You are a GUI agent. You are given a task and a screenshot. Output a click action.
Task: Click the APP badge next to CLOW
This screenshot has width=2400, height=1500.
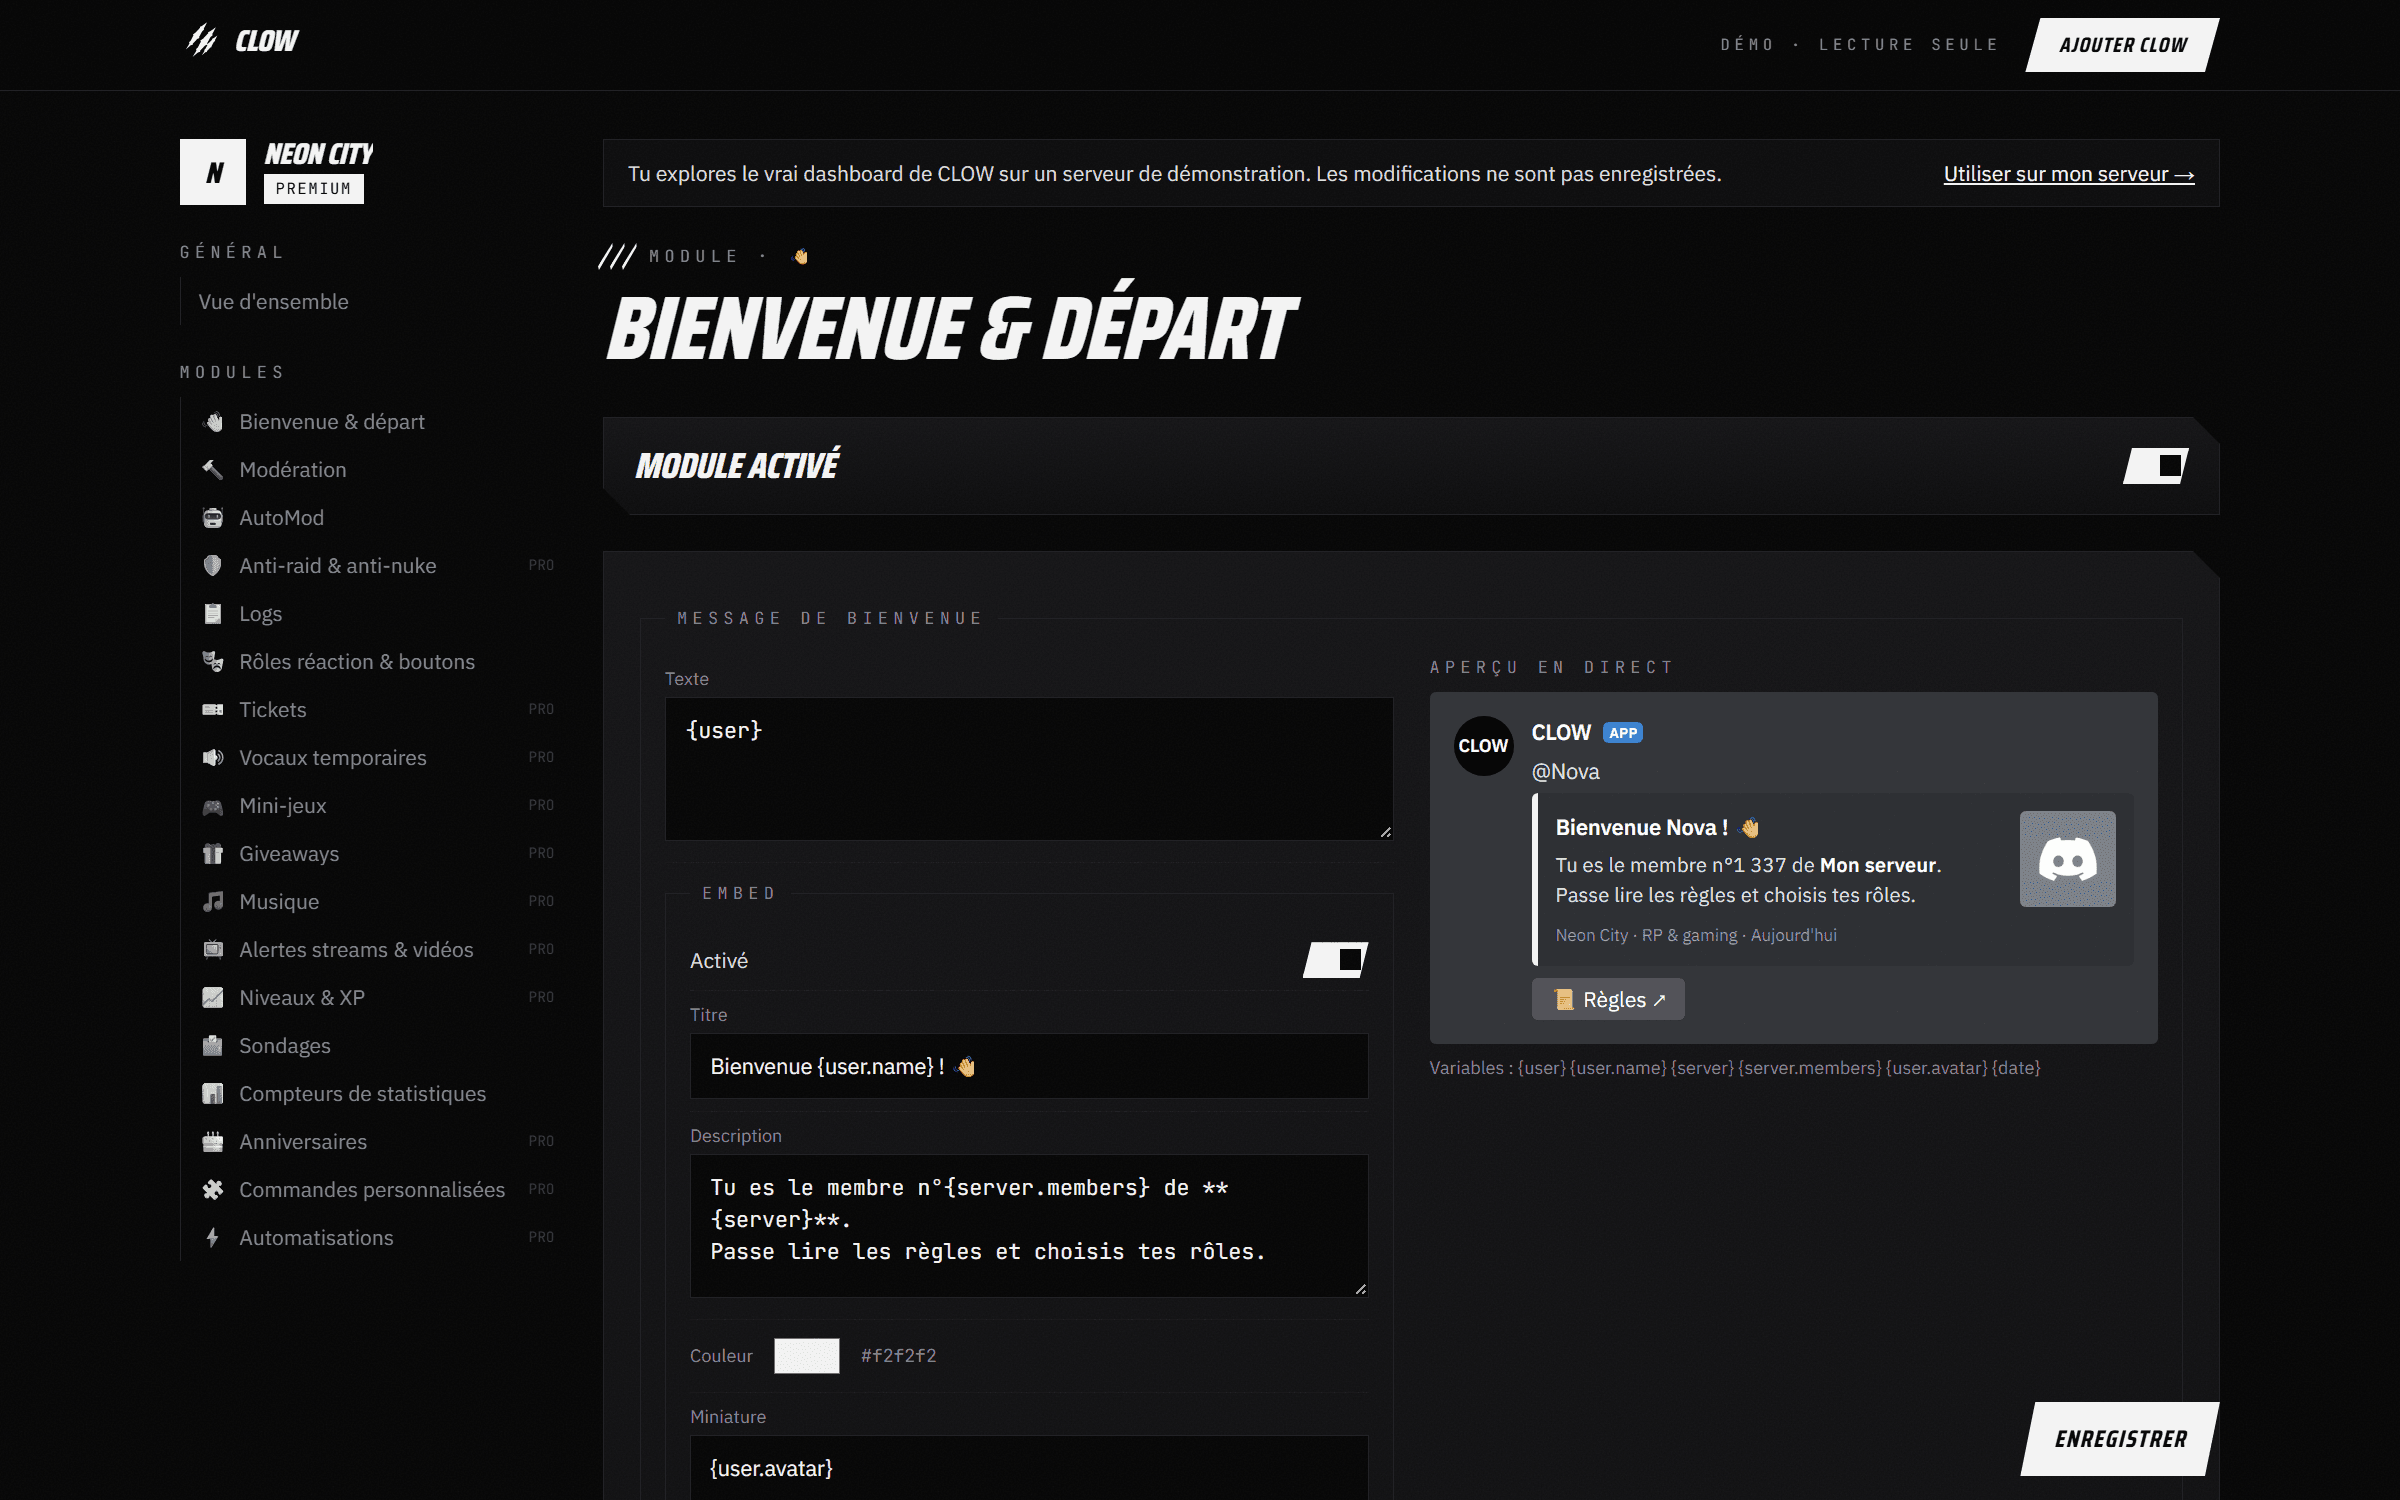coord(1622,733)
